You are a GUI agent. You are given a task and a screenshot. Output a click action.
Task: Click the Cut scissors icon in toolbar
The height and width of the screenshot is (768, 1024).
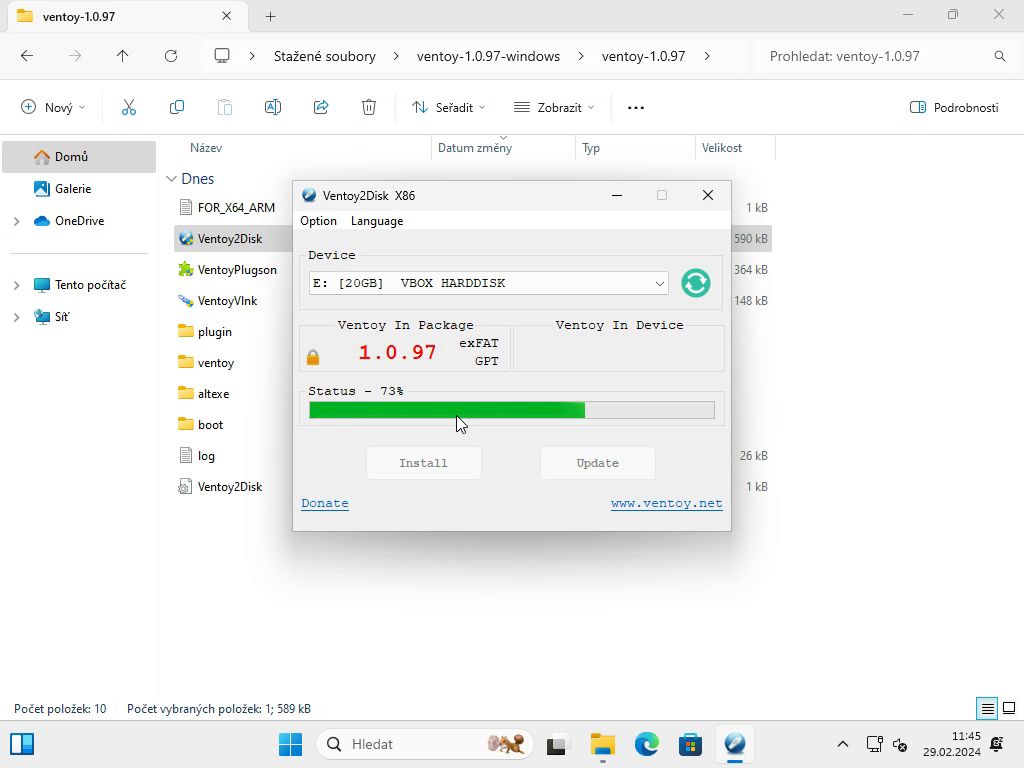128,107
